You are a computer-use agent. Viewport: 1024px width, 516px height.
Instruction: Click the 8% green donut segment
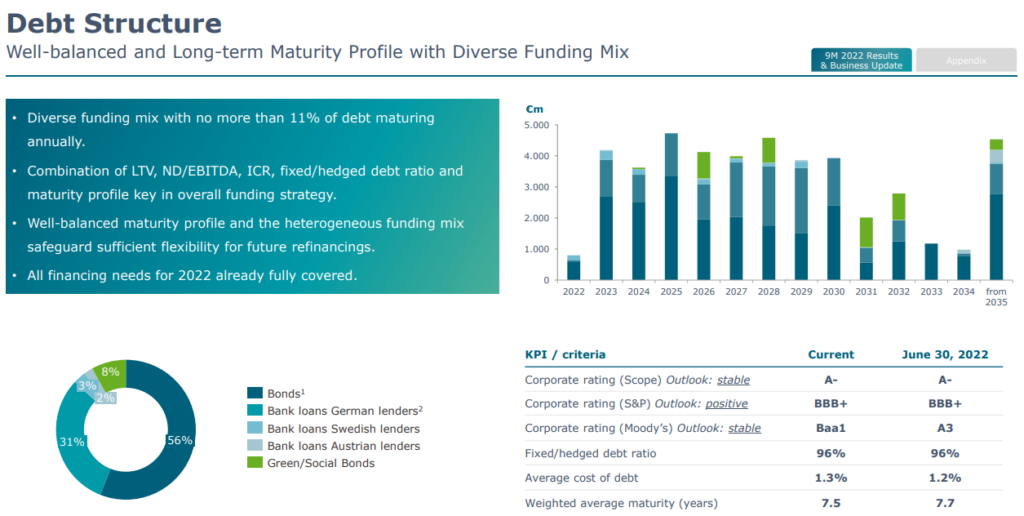point(112,373)
